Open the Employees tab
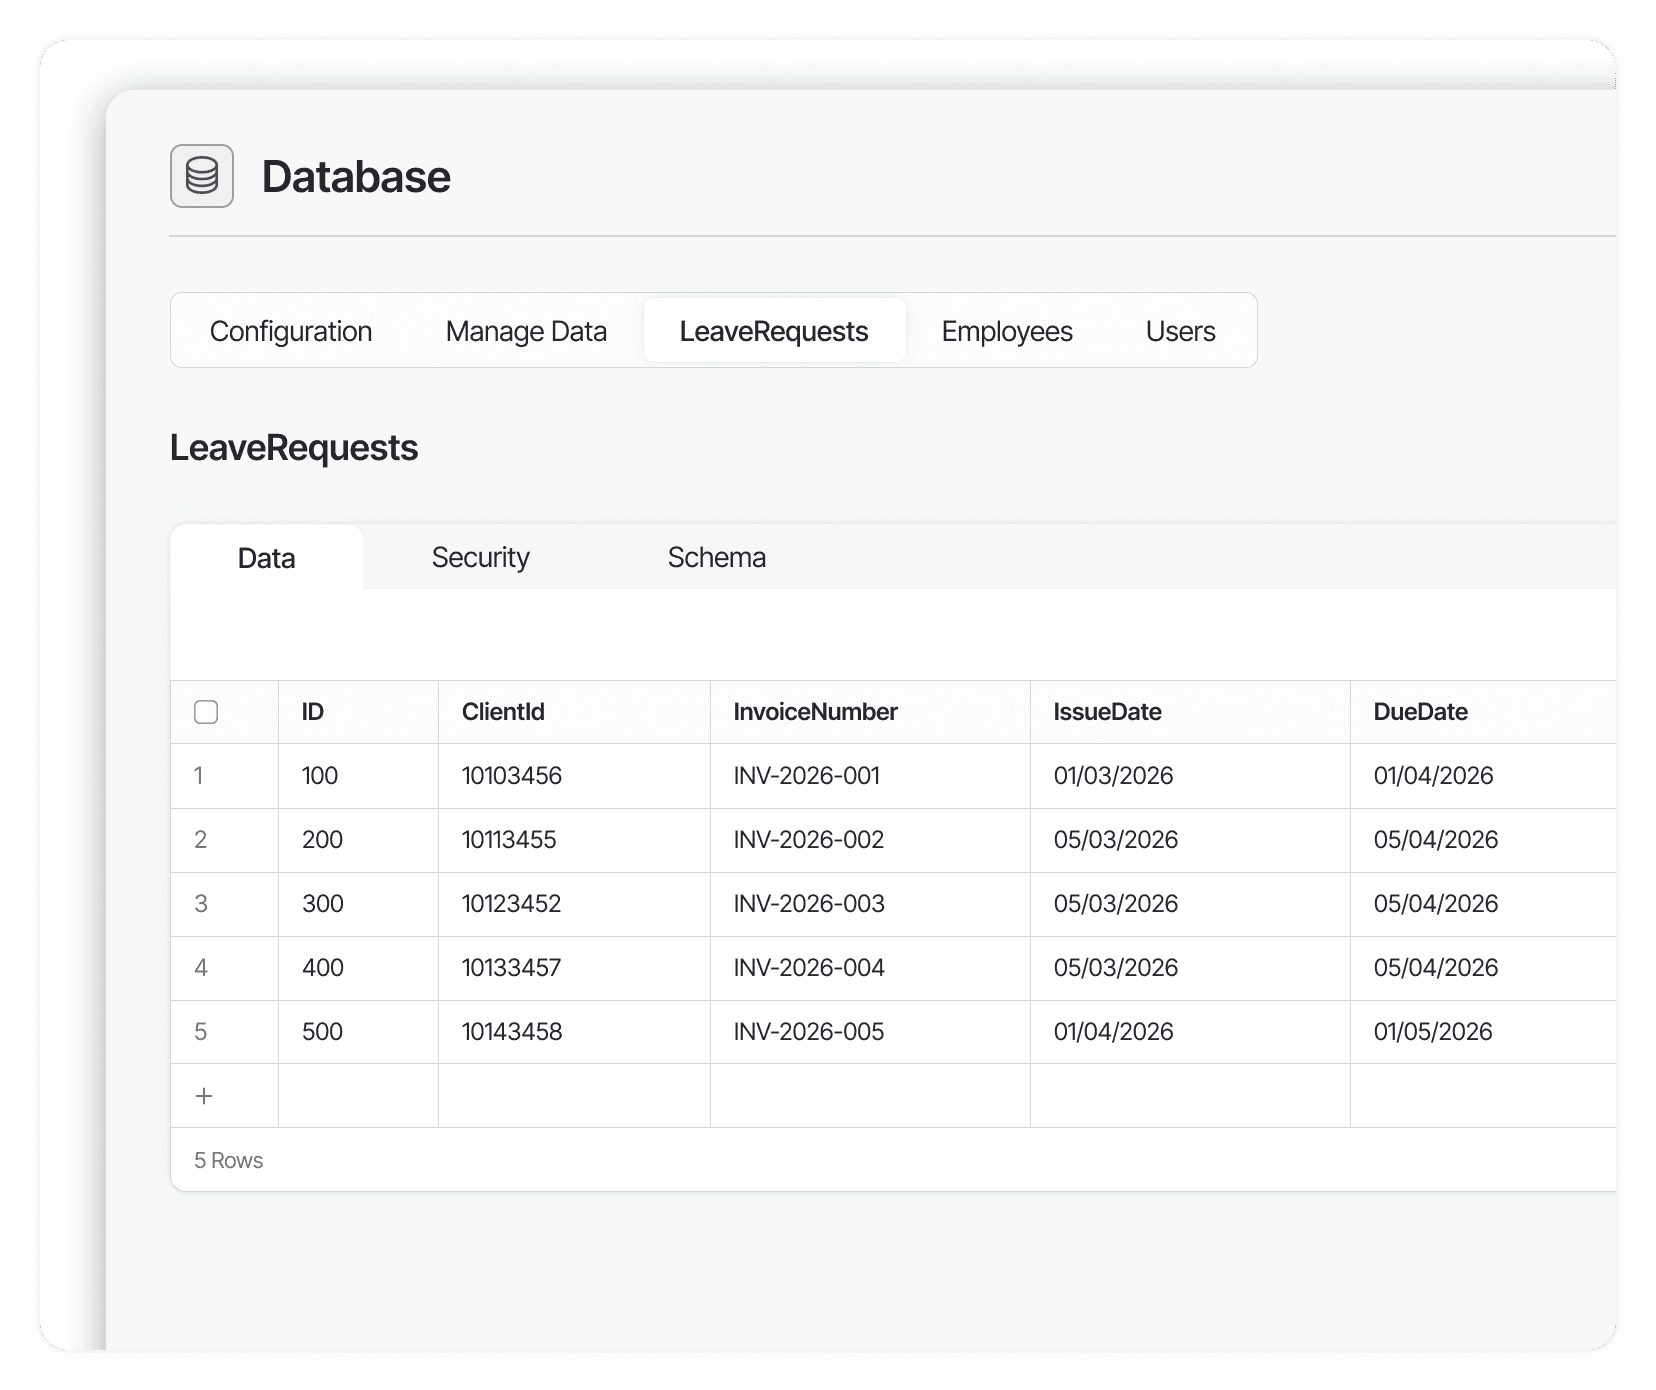This screenshot has height=1390, width=1656. 1007,331
